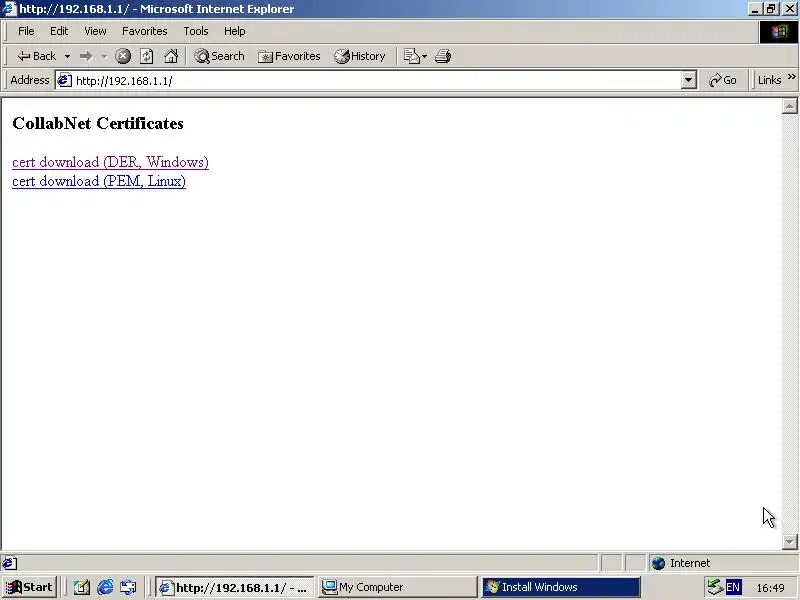The image size is (800, 600).
Task: Click the 16:49 system clock
Action: pos(770,588)
